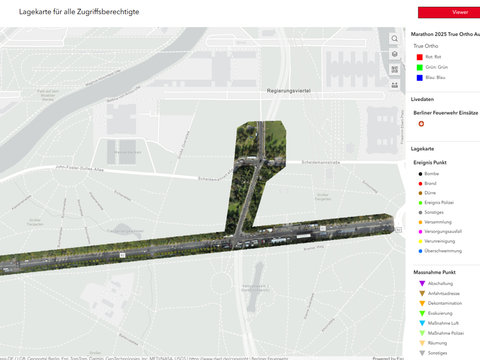Click the Brand legend label

pos(430,184)
